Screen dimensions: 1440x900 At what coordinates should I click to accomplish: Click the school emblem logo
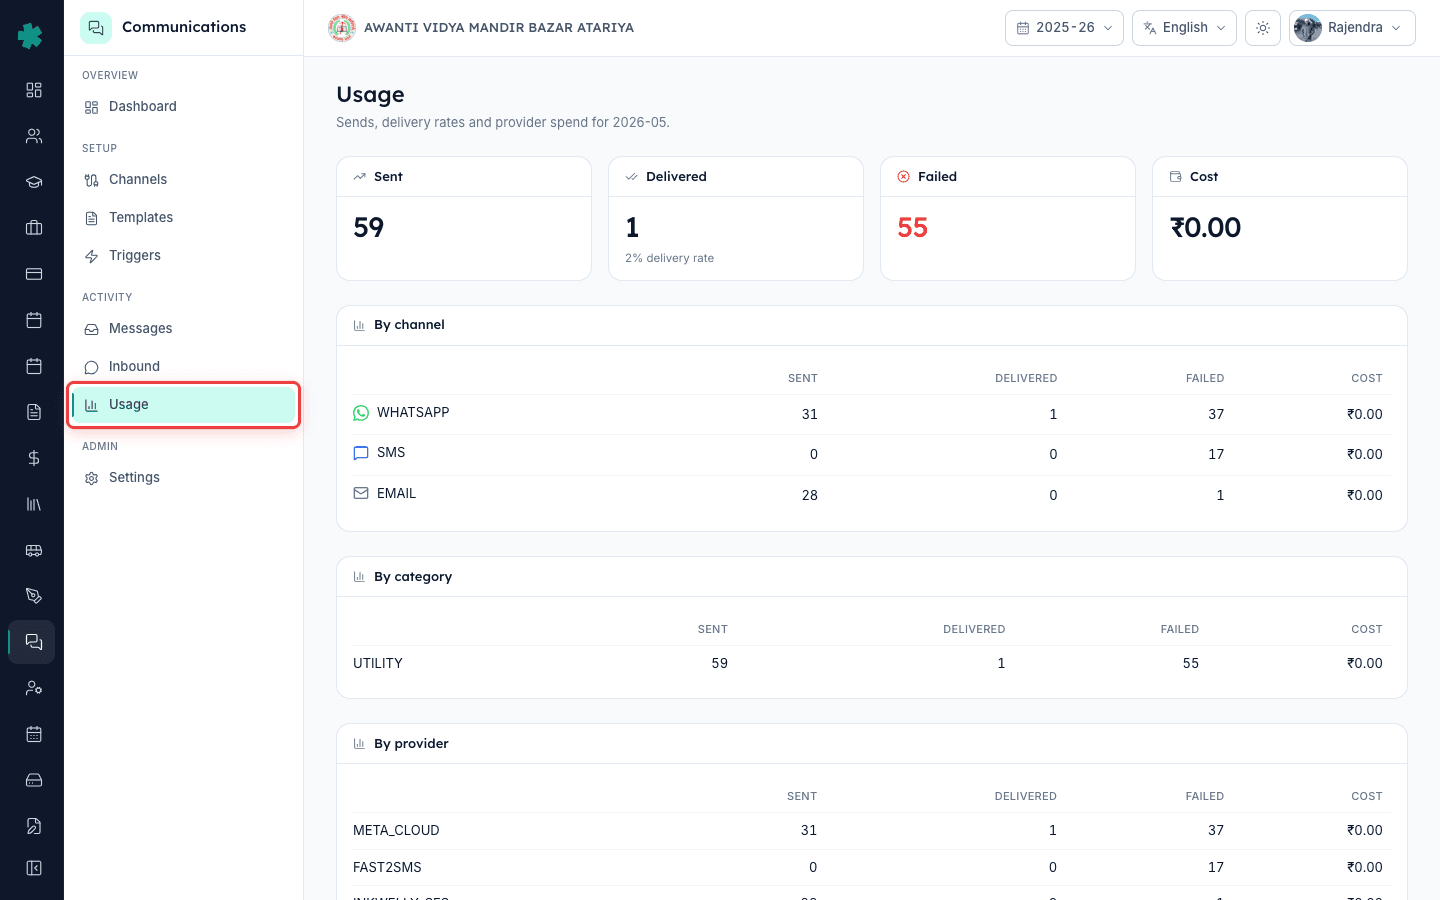pyautogui.click(x=342, y=28)
